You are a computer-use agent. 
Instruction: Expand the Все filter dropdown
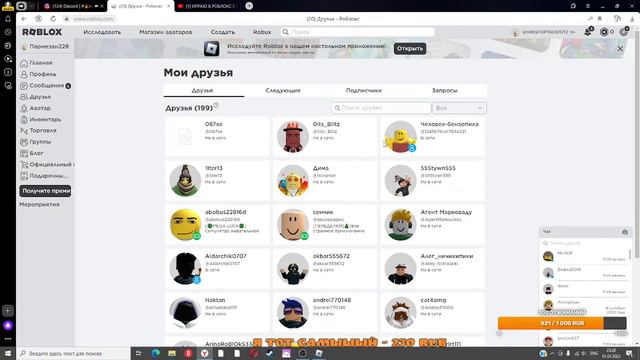pos(459,108)
